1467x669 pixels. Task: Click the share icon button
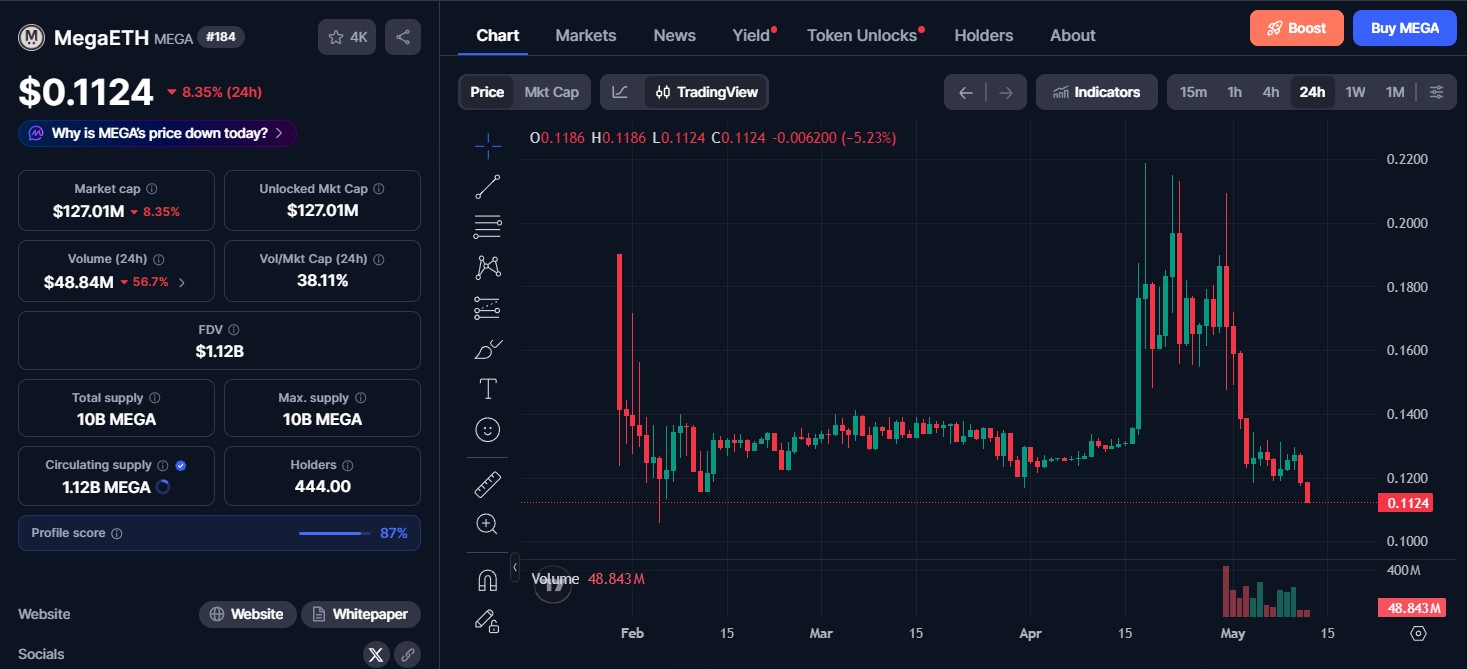click(403, 37)
